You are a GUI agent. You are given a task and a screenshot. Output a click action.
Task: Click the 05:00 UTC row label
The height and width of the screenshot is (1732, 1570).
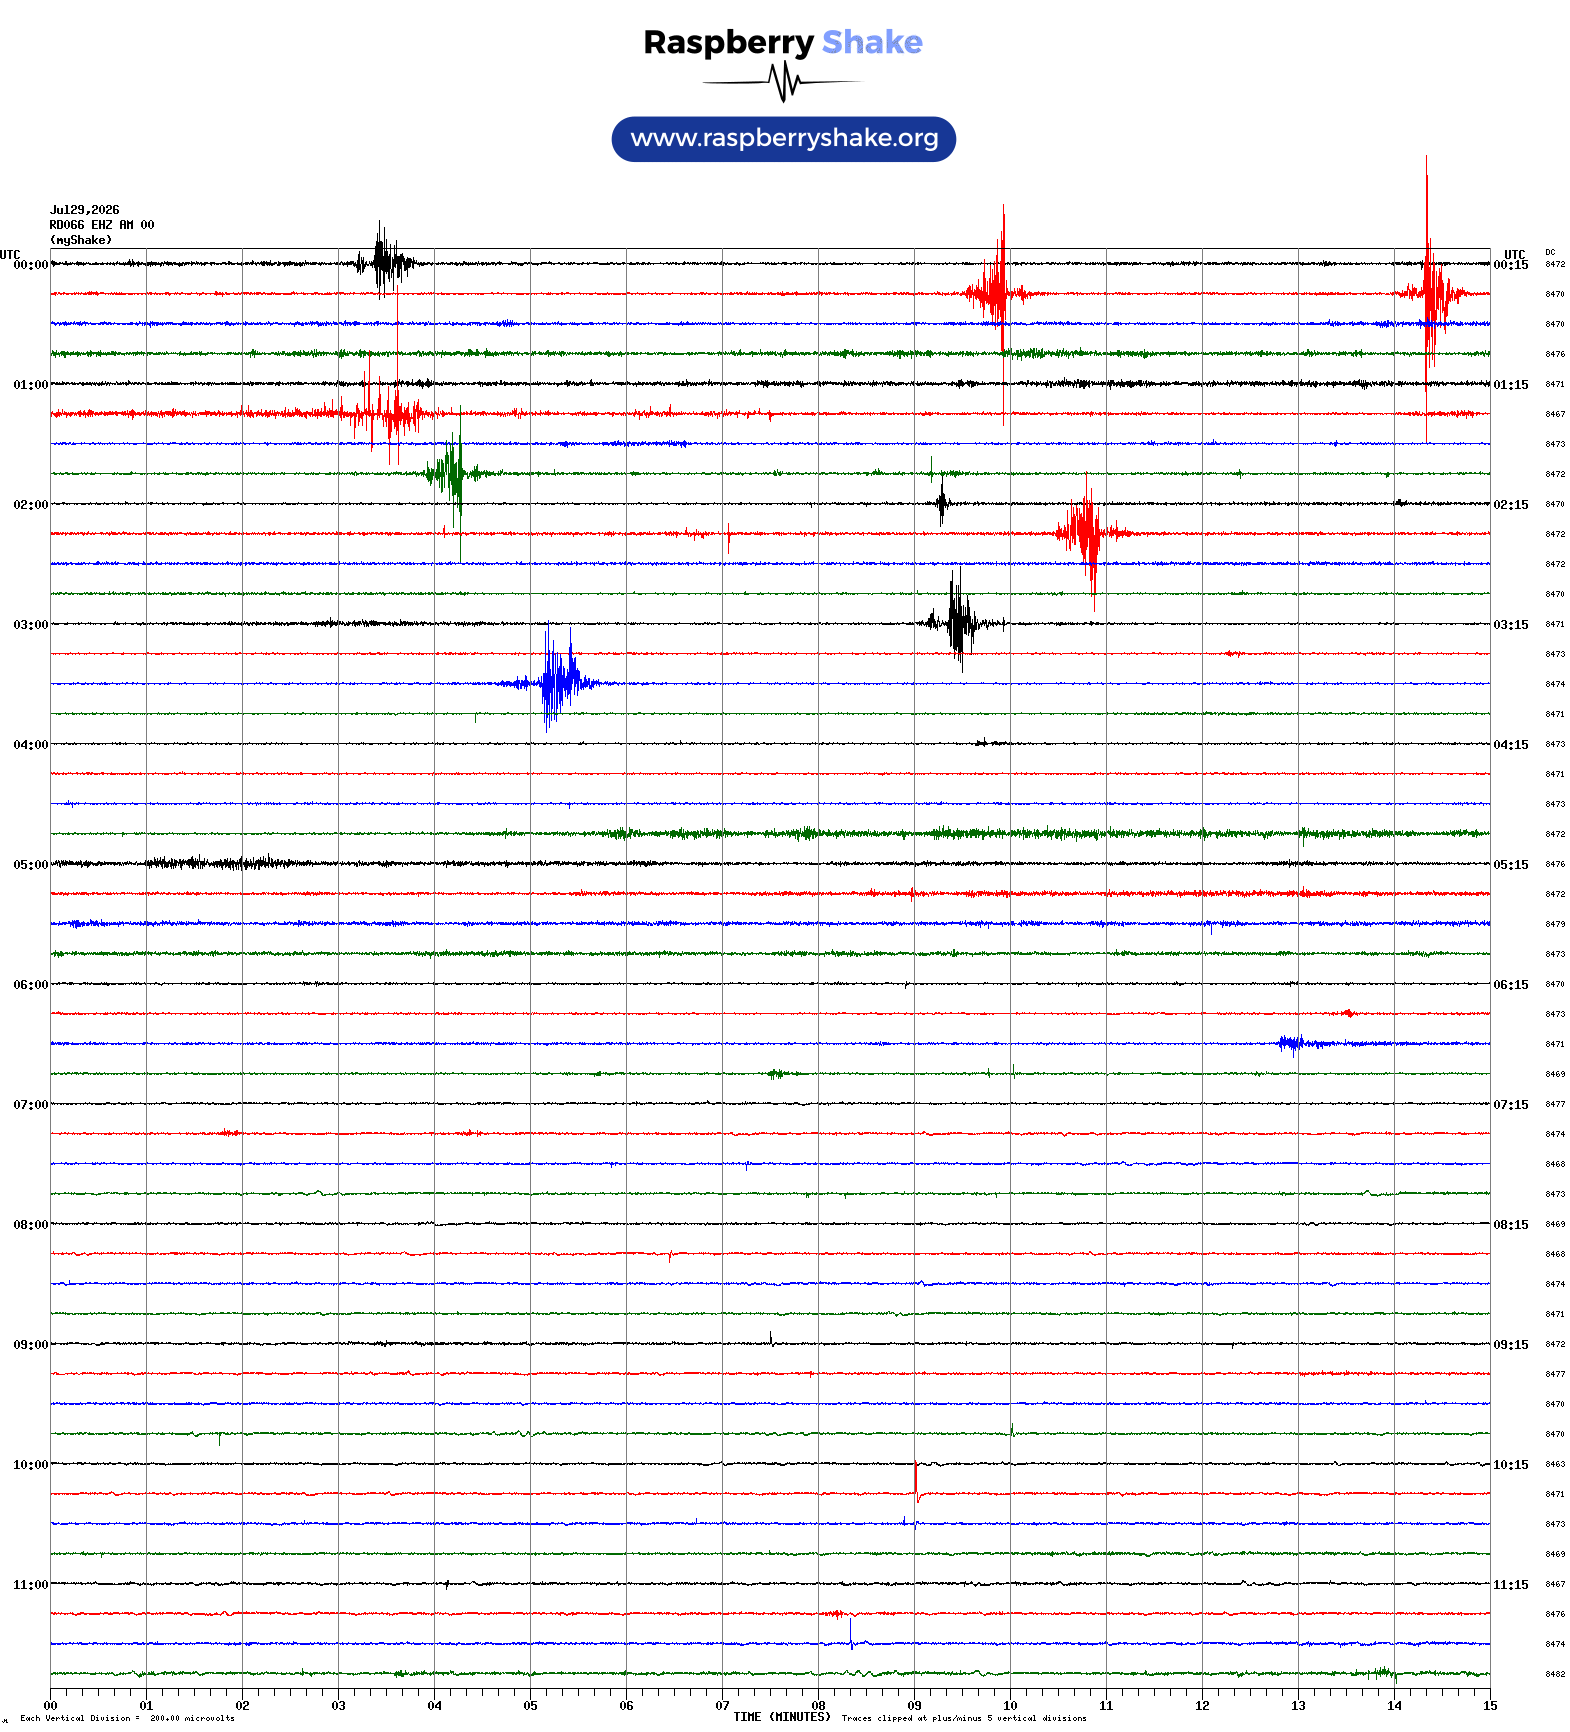tap(30, 865)
